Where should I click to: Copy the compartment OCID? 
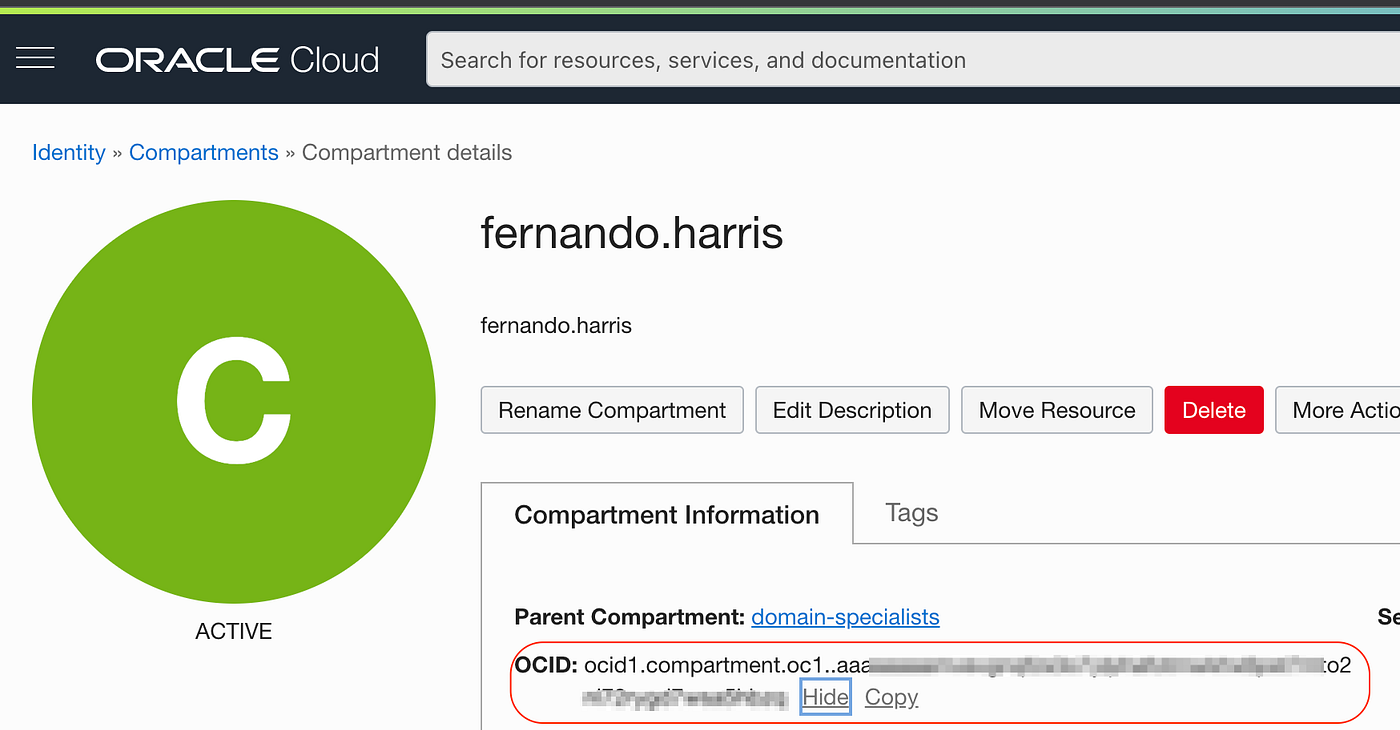point(891,697)
